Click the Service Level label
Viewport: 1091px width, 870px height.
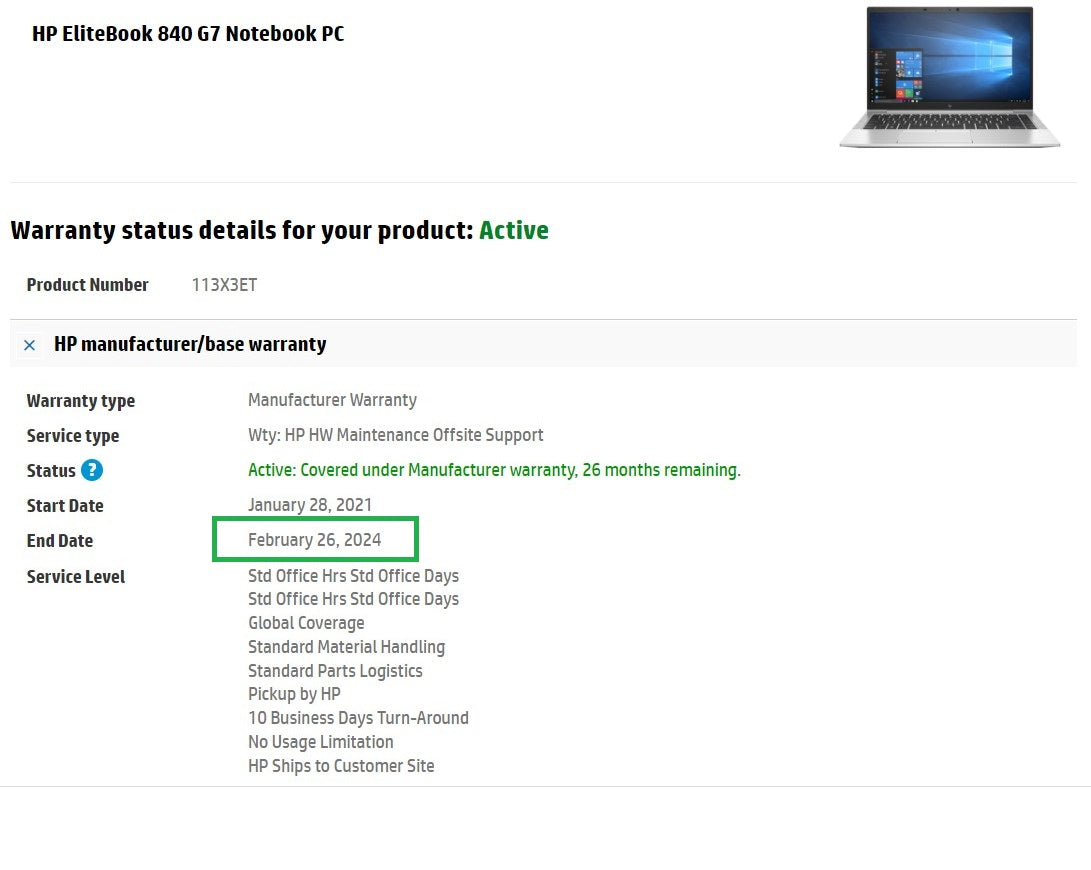pos(76,577)
